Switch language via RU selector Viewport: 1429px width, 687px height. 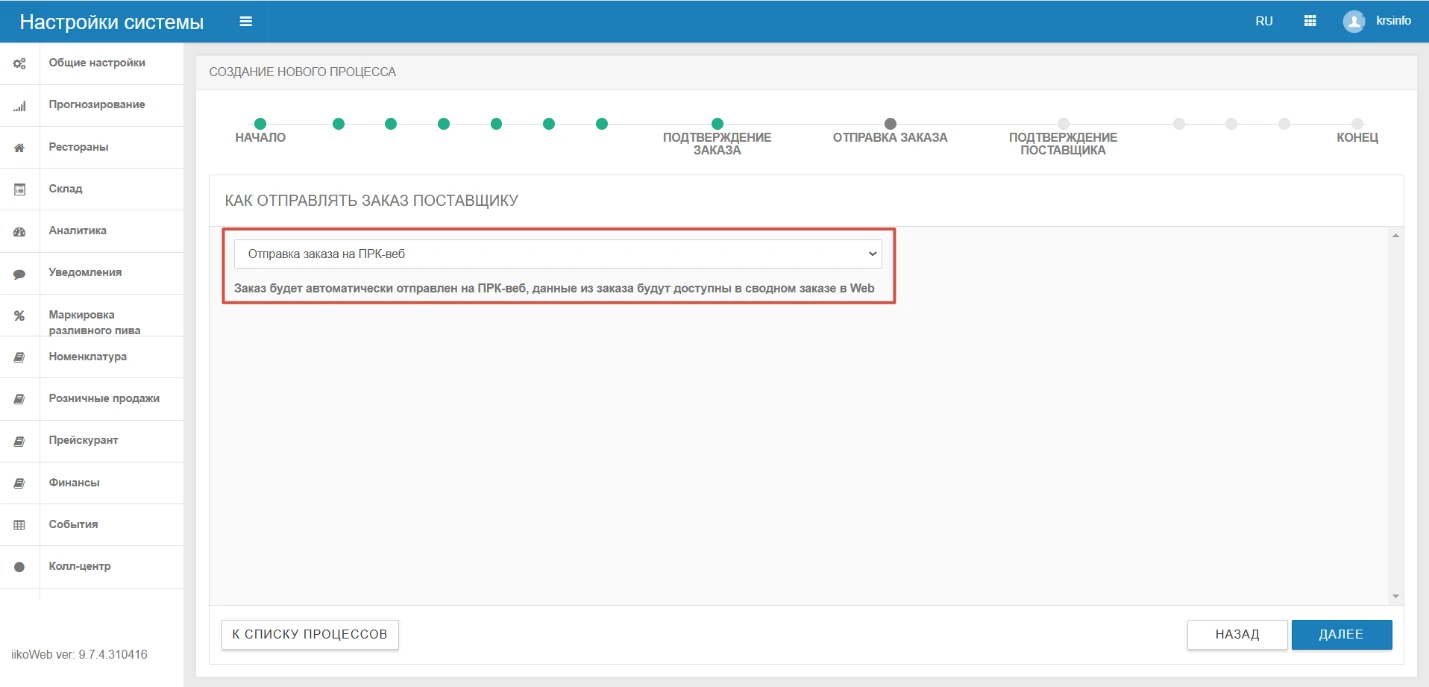point(1264,21)
